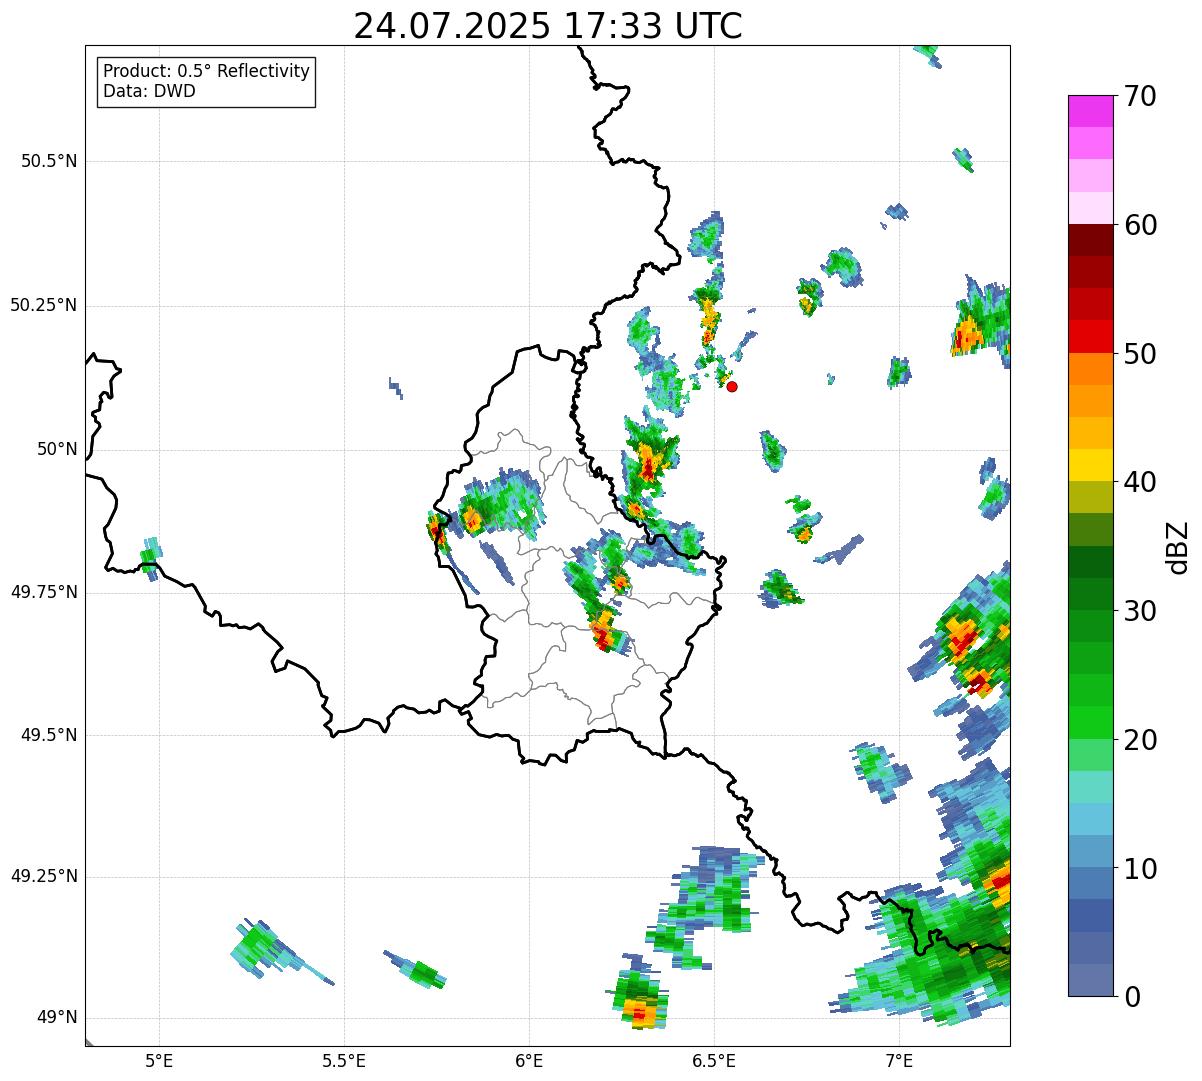Image resolution: width=1202 pixels, height=1081 pixels.
Task: Click the magenta top colorbar segment
Action: click(x=1090, y=111)
